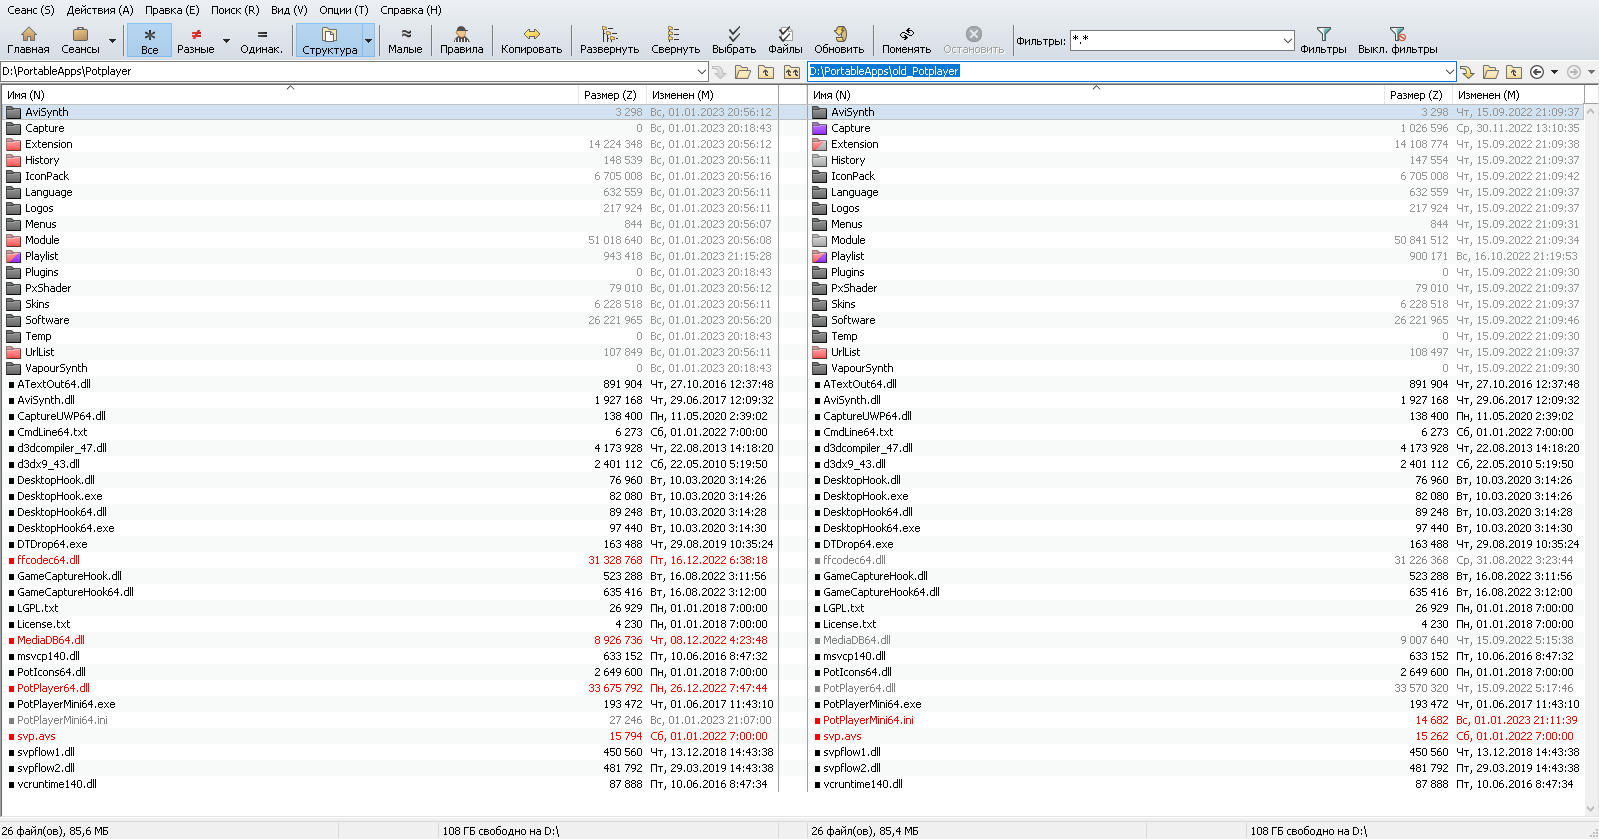Viewport: 1599px width, 839px height.
Task: Select Extension folder in left pane
Action: pyautogui.click(x=48, y=144)
